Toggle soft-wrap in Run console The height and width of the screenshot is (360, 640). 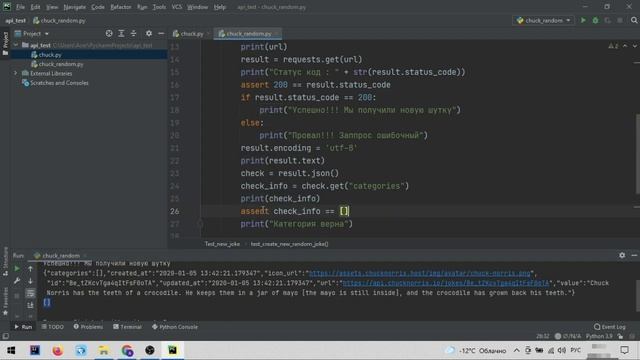click(31, 293)
